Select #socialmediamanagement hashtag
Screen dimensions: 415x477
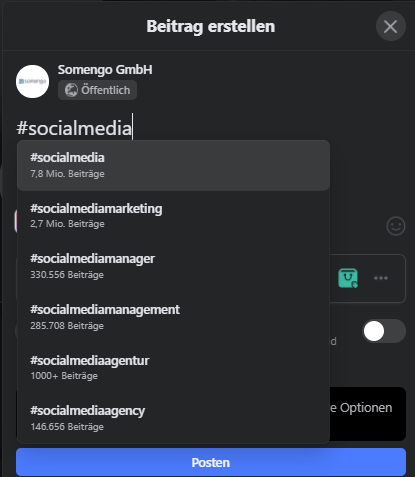pos(173,317)
